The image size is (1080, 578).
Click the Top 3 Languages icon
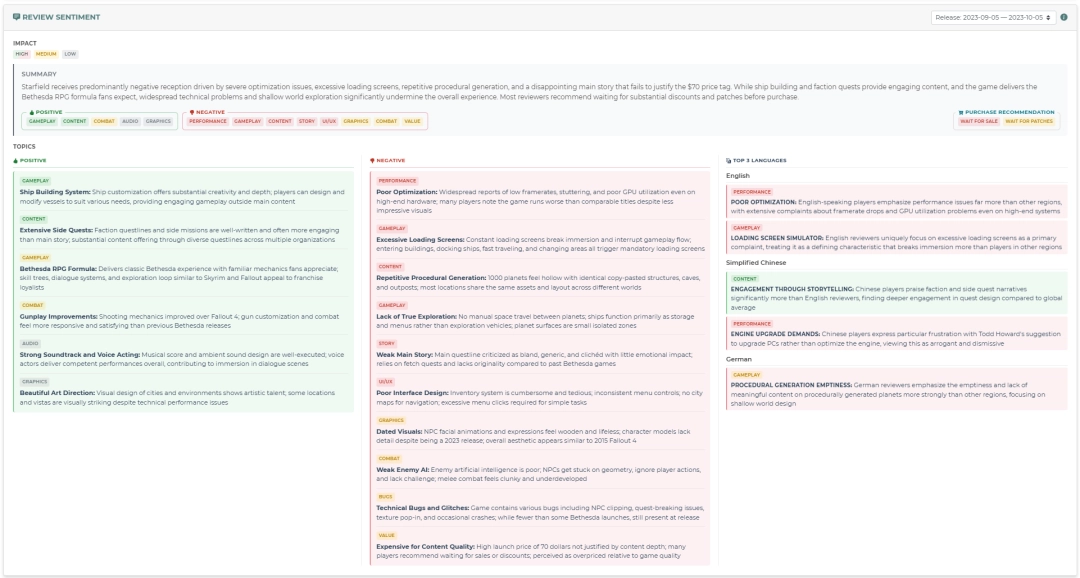pos(728,160)
